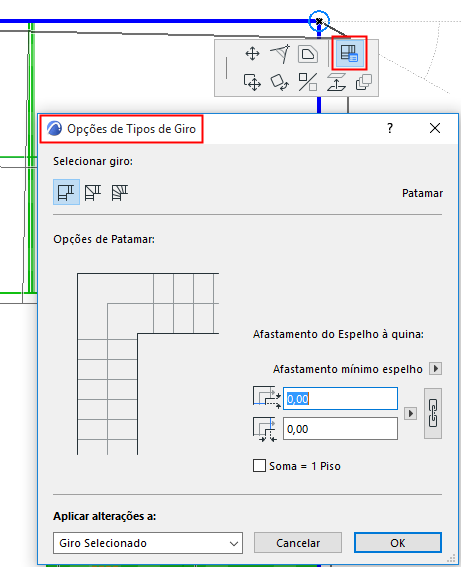
Task: Choose the Multiply copies icon in pet palette
Action: coord(364,82)
